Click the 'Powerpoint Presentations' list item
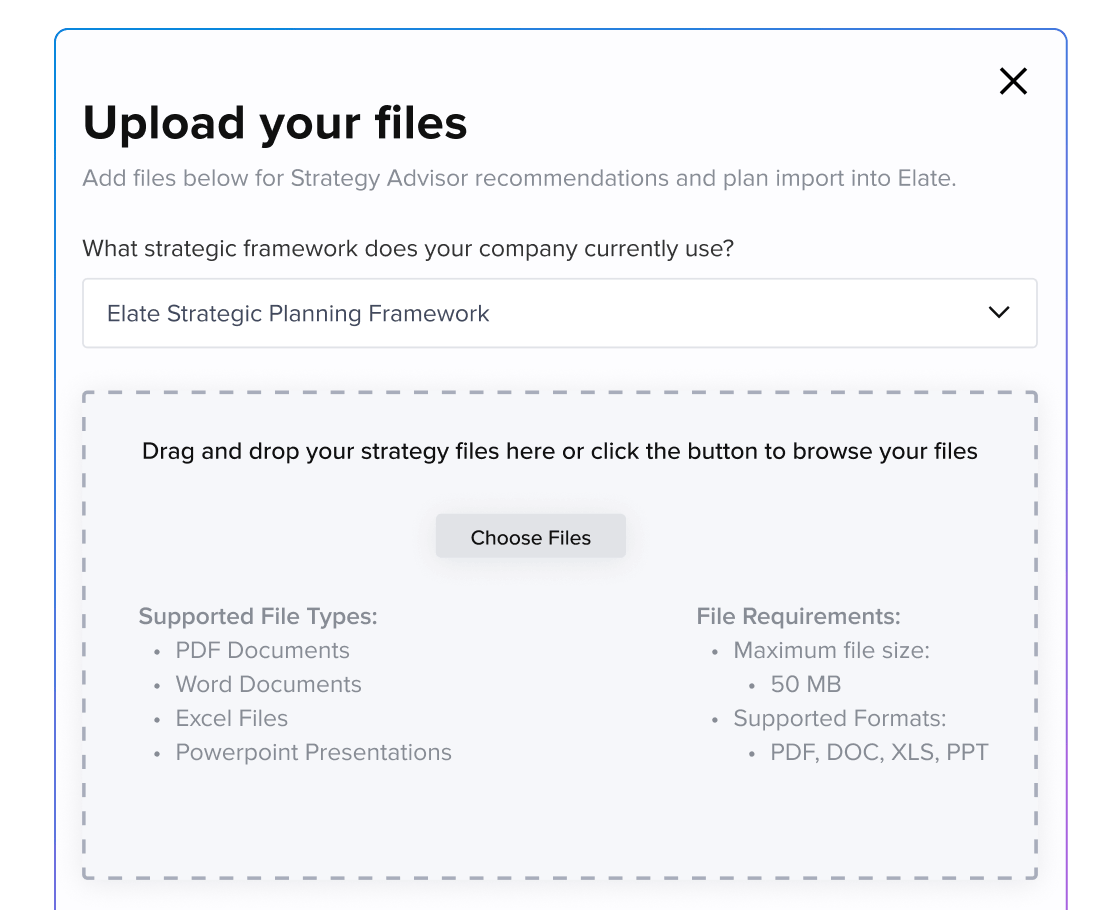1120x910 pixels. (314, 752)
